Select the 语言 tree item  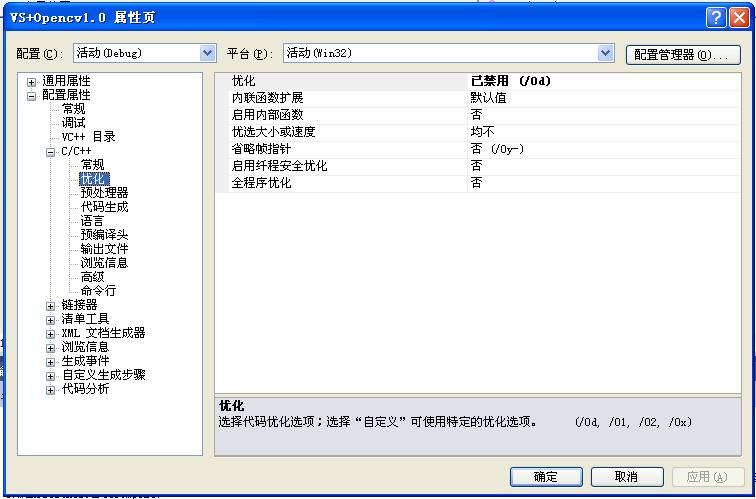[x=93, y=221]
